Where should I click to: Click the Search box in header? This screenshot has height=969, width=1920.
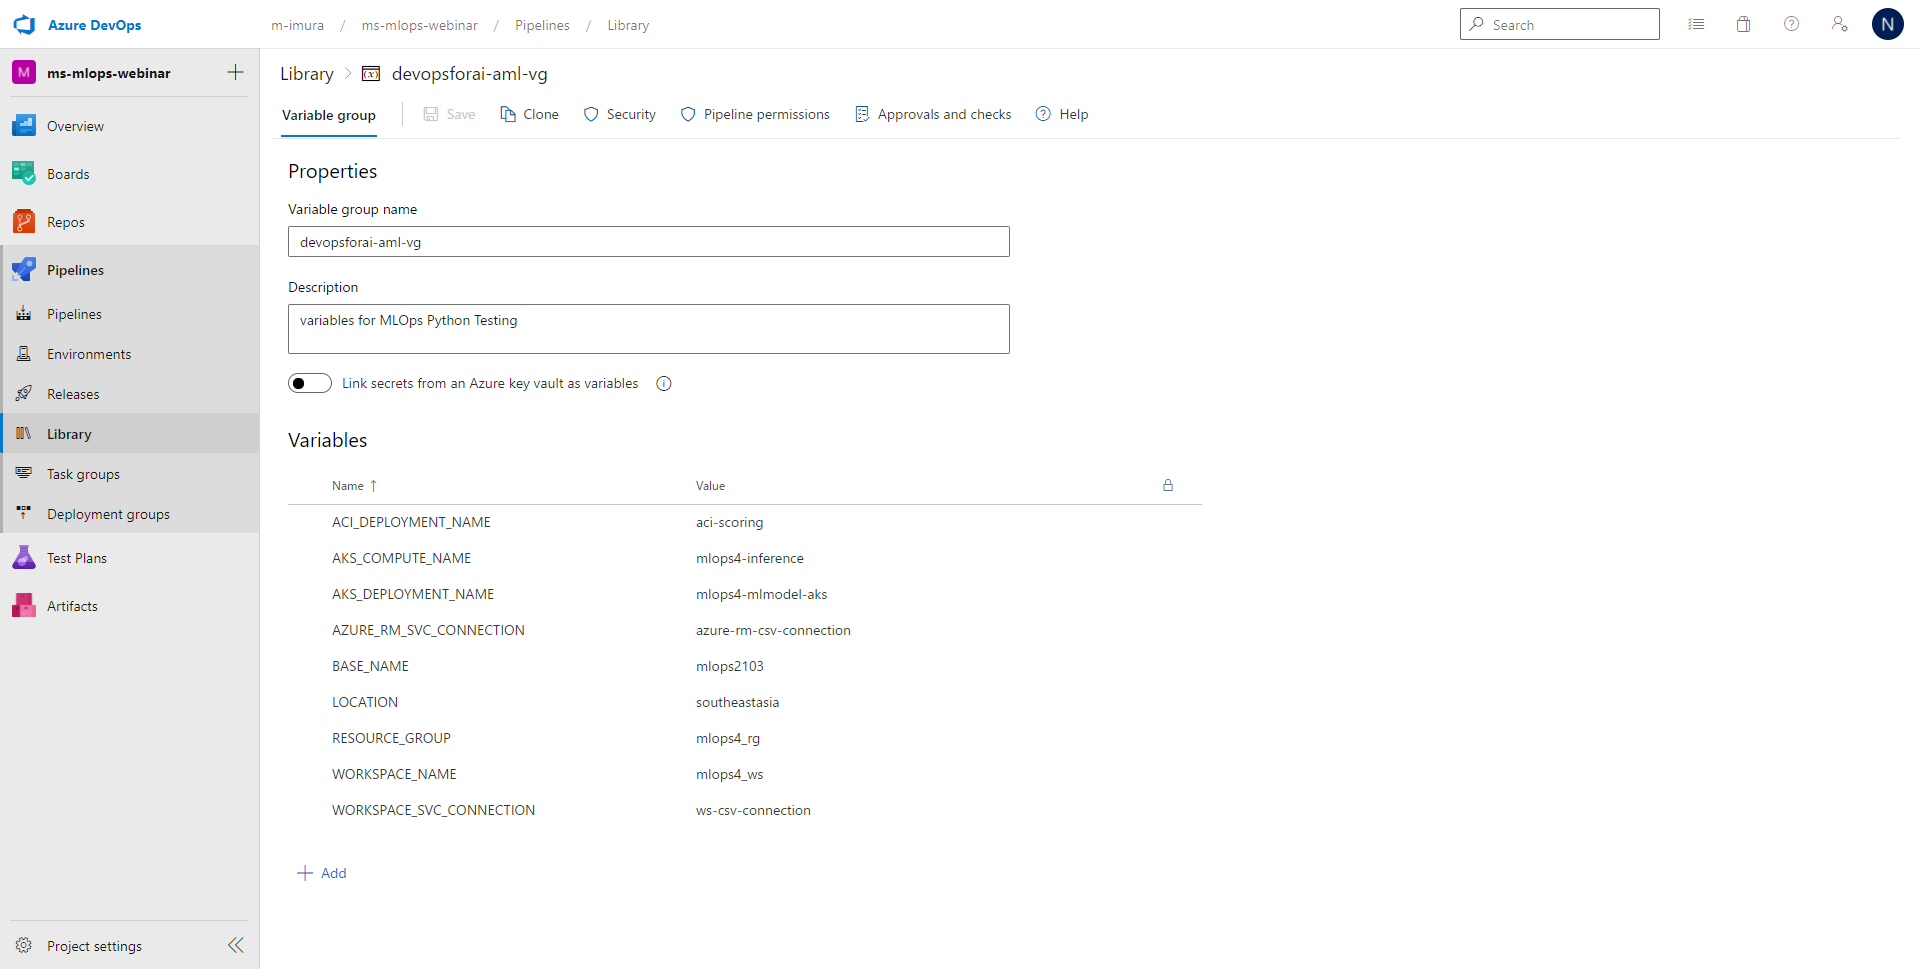[1560, 25]
